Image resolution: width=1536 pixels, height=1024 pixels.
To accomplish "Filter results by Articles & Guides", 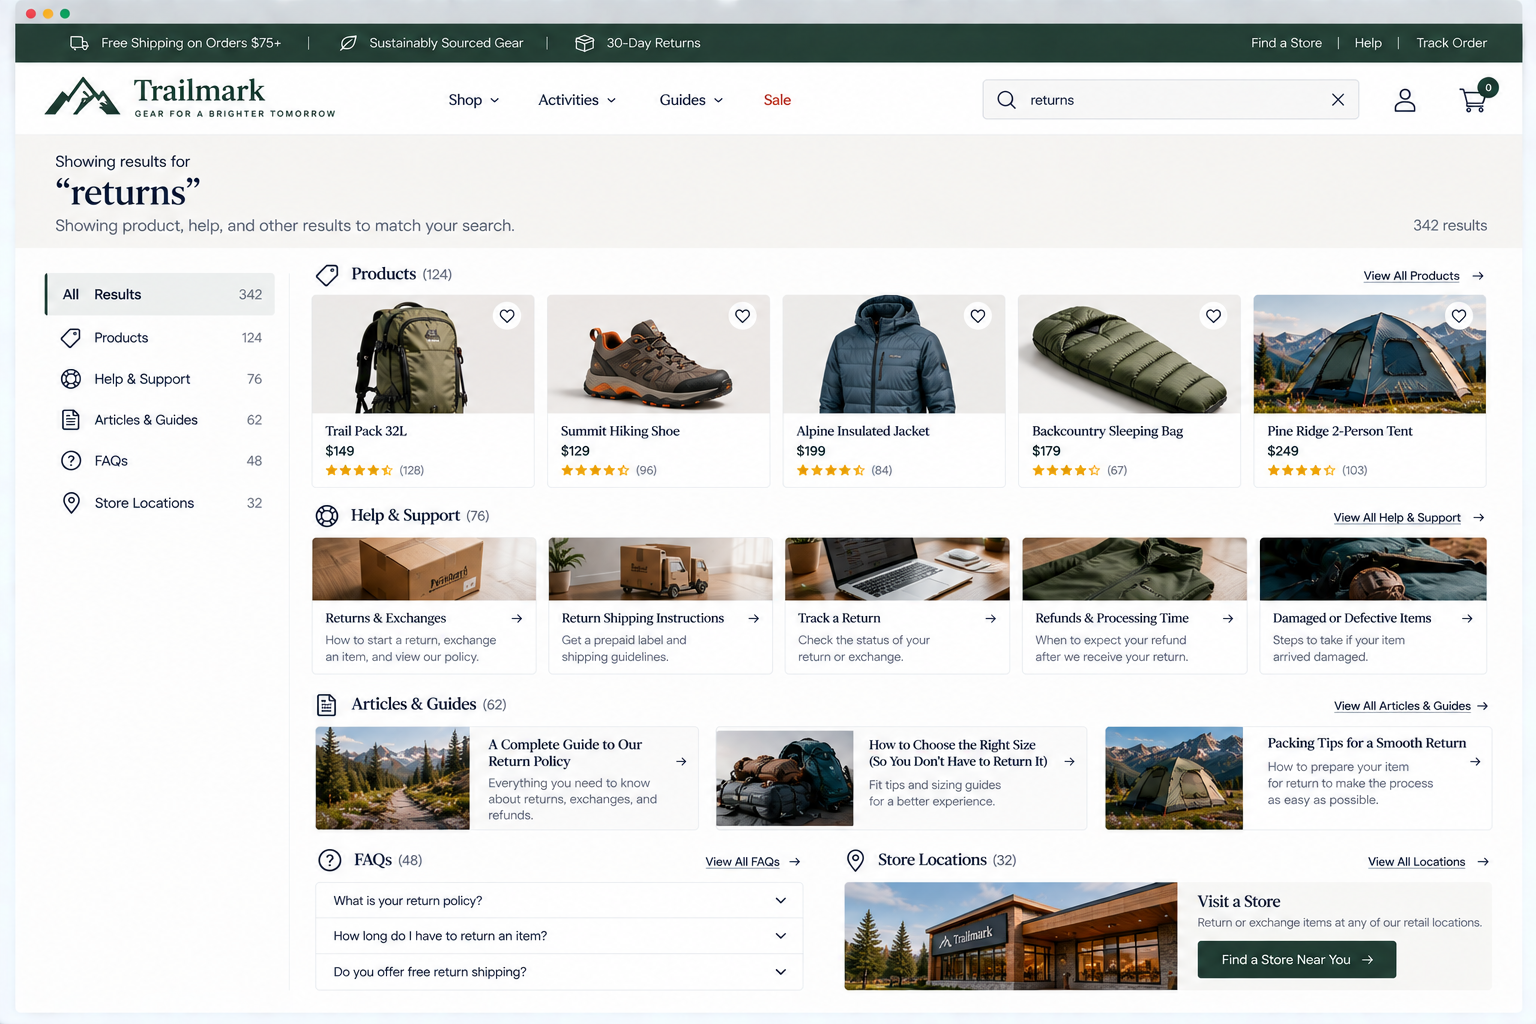I will click(160, 420).
